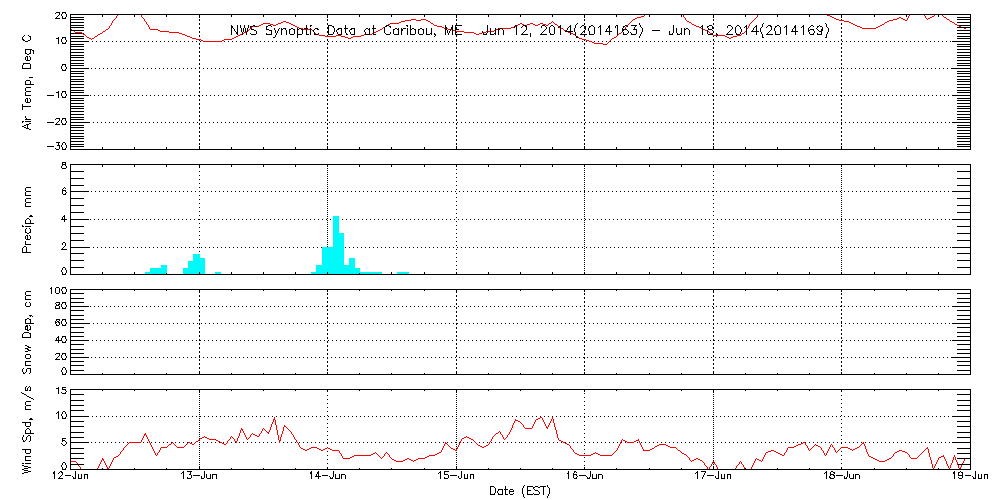The image size is (1000, 500).
Task: Click the 'Air Temp, Deg C' axis label
Action: pyautogui.click(x=28, y=81)
